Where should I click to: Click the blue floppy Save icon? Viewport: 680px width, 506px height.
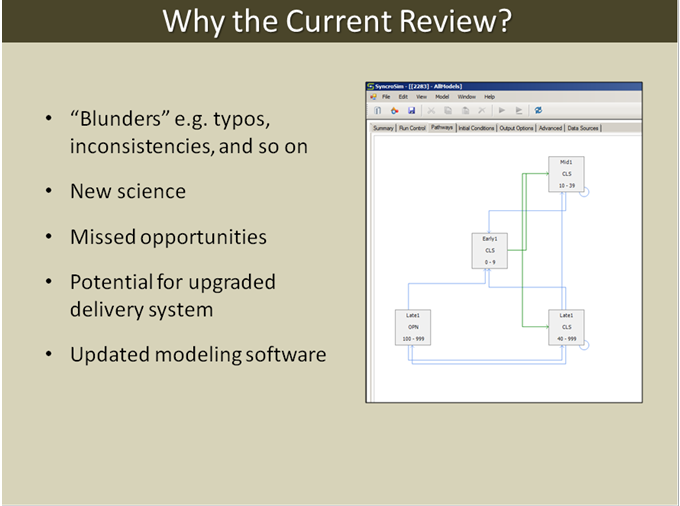pyautogui.click(x=411, y=111)
